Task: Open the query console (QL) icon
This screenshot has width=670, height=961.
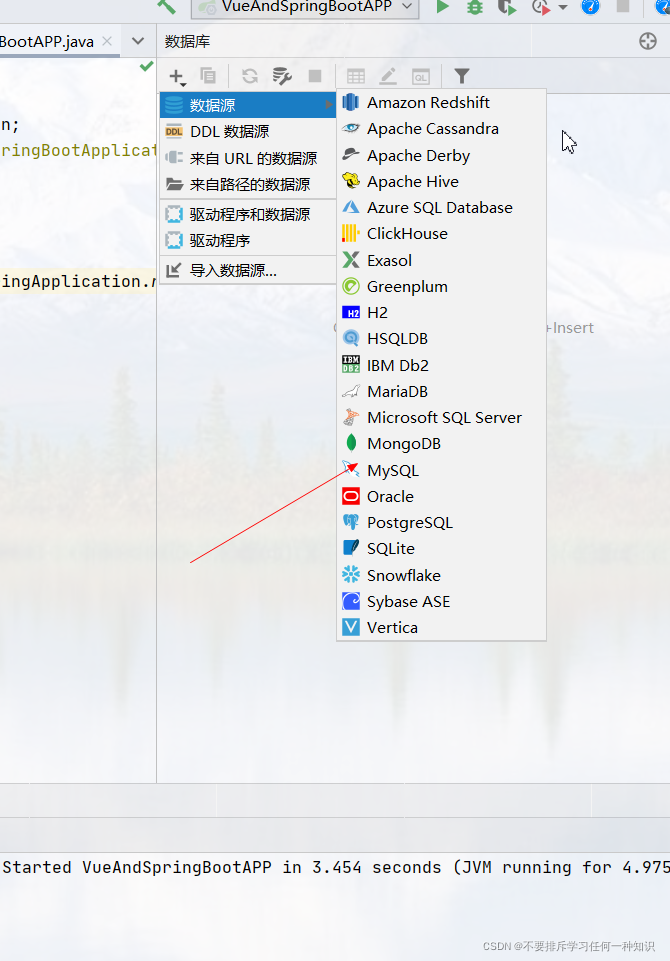Action: click(x=421, y=77)
